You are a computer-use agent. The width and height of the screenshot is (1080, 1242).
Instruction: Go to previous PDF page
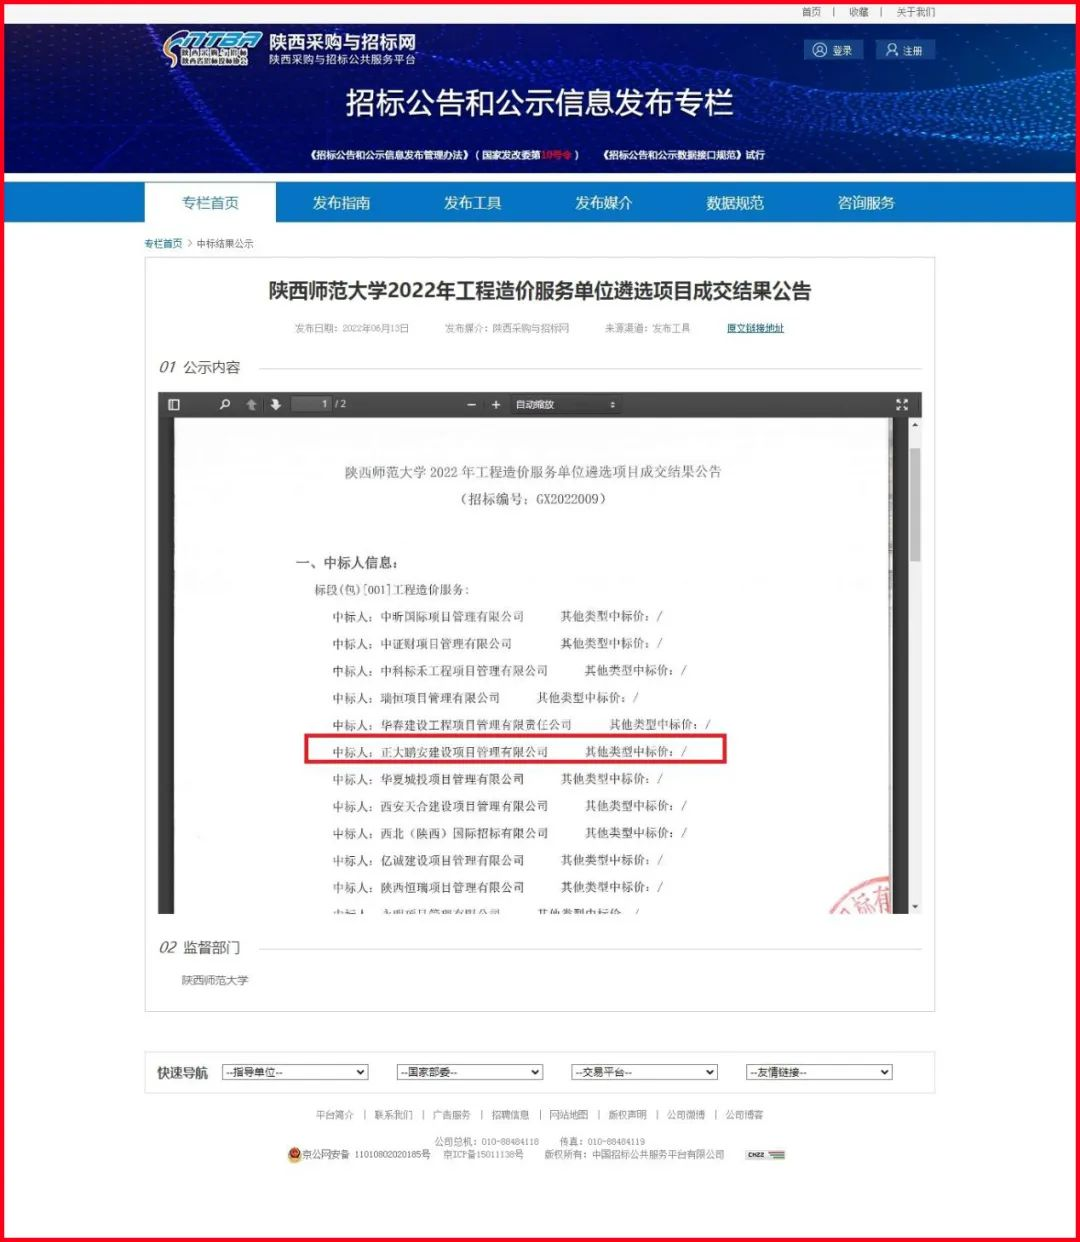tap(251, 405)
